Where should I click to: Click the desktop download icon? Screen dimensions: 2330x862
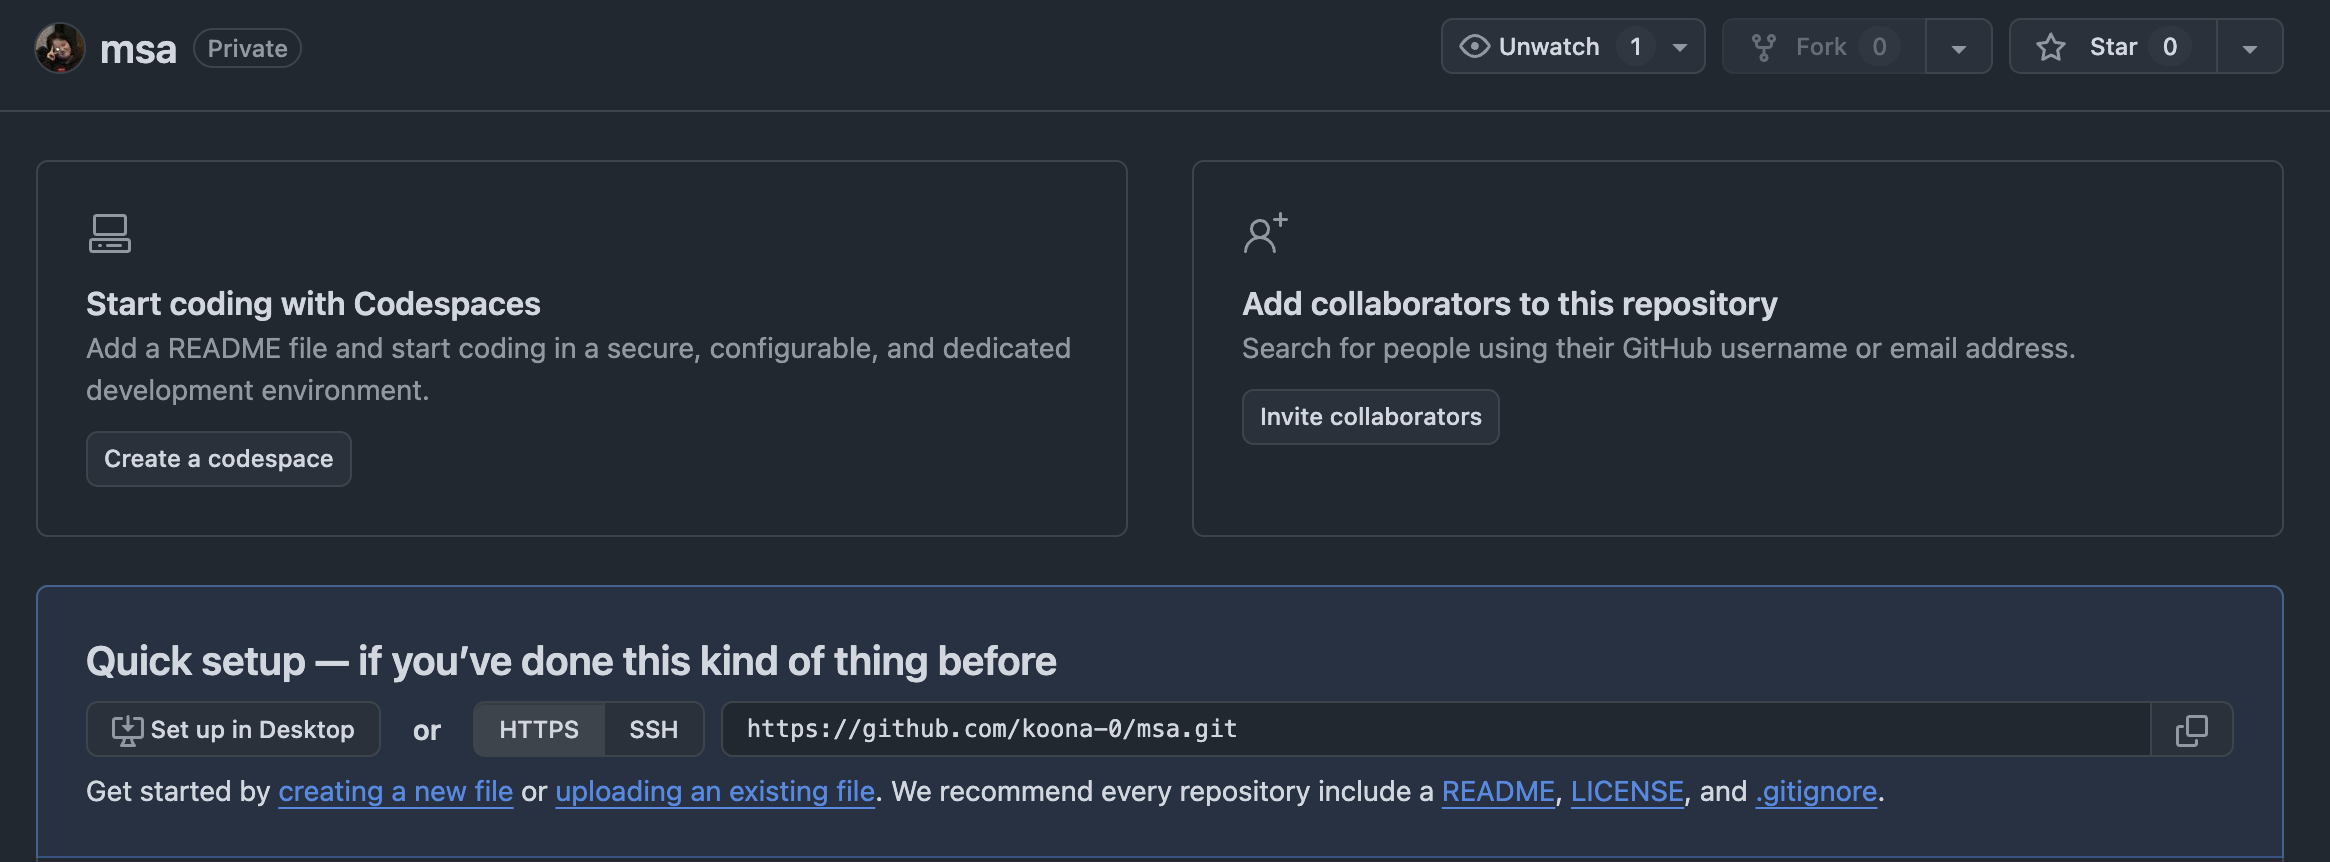(127, 730)
